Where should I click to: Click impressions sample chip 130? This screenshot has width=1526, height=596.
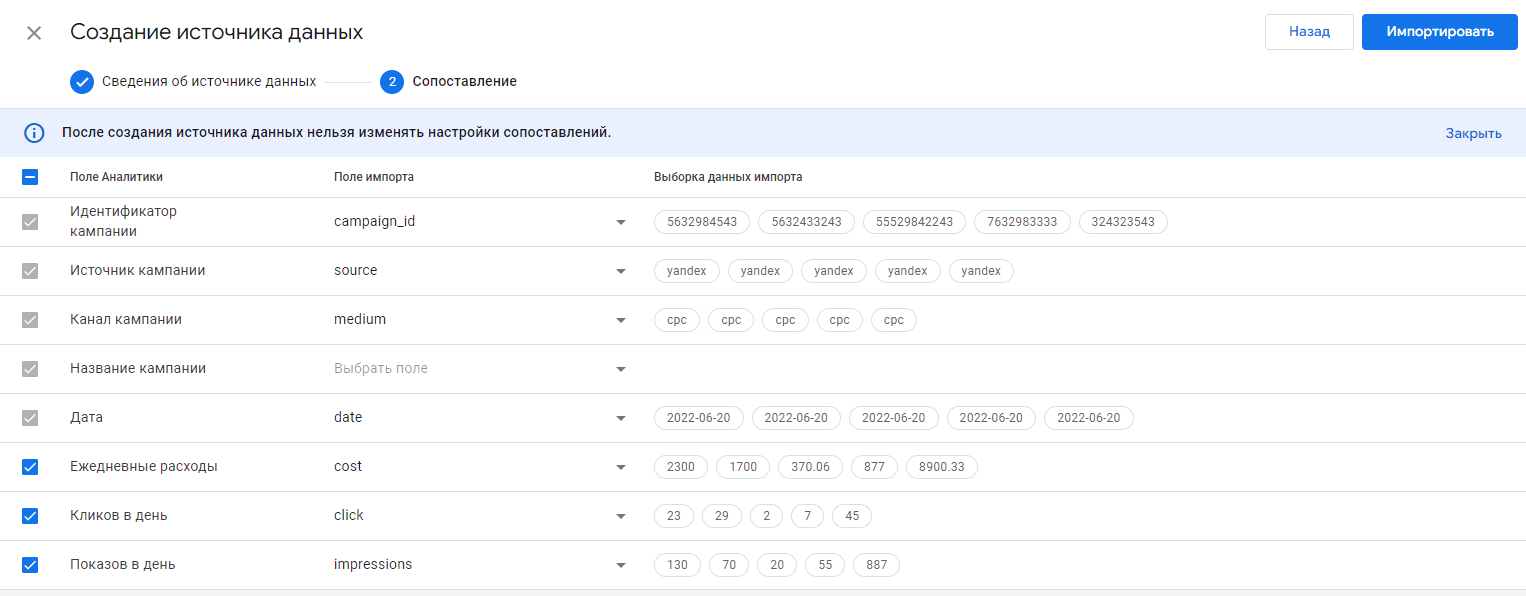click(x=677, y=565)
